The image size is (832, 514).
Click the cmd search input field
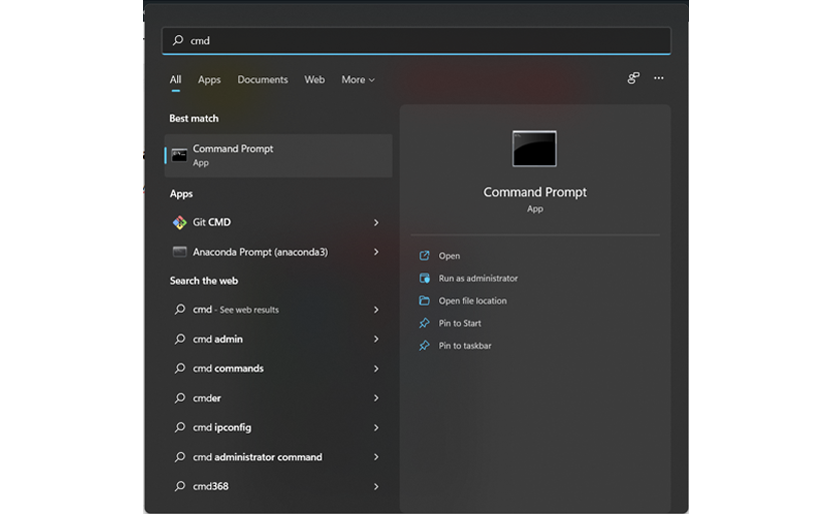coord(416,41)
